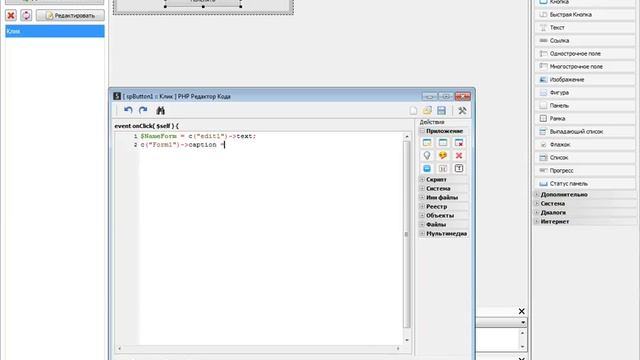Click Редактировать to edit the event
This screenshot has width=640, height=360.
(70, 16)
